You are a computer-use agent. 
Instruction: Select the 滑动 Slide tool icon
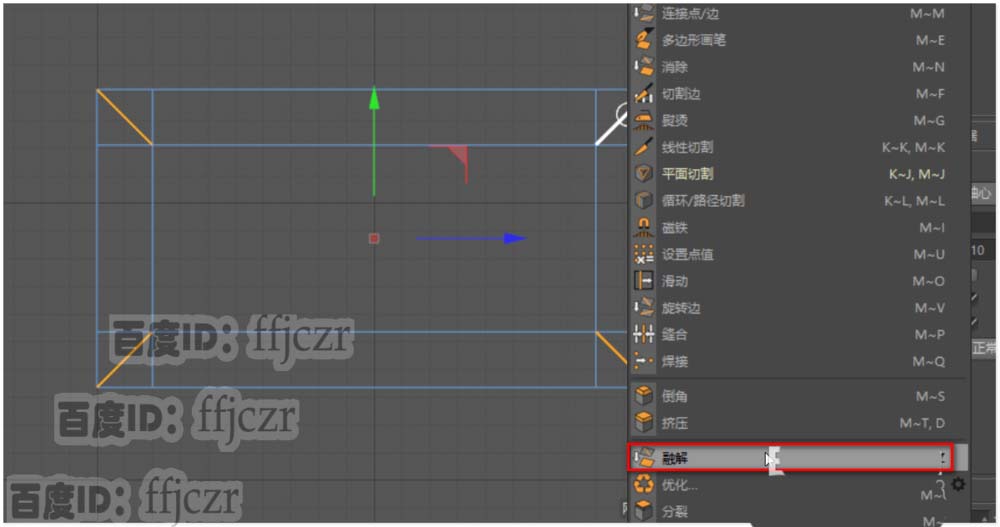(643, 281)
